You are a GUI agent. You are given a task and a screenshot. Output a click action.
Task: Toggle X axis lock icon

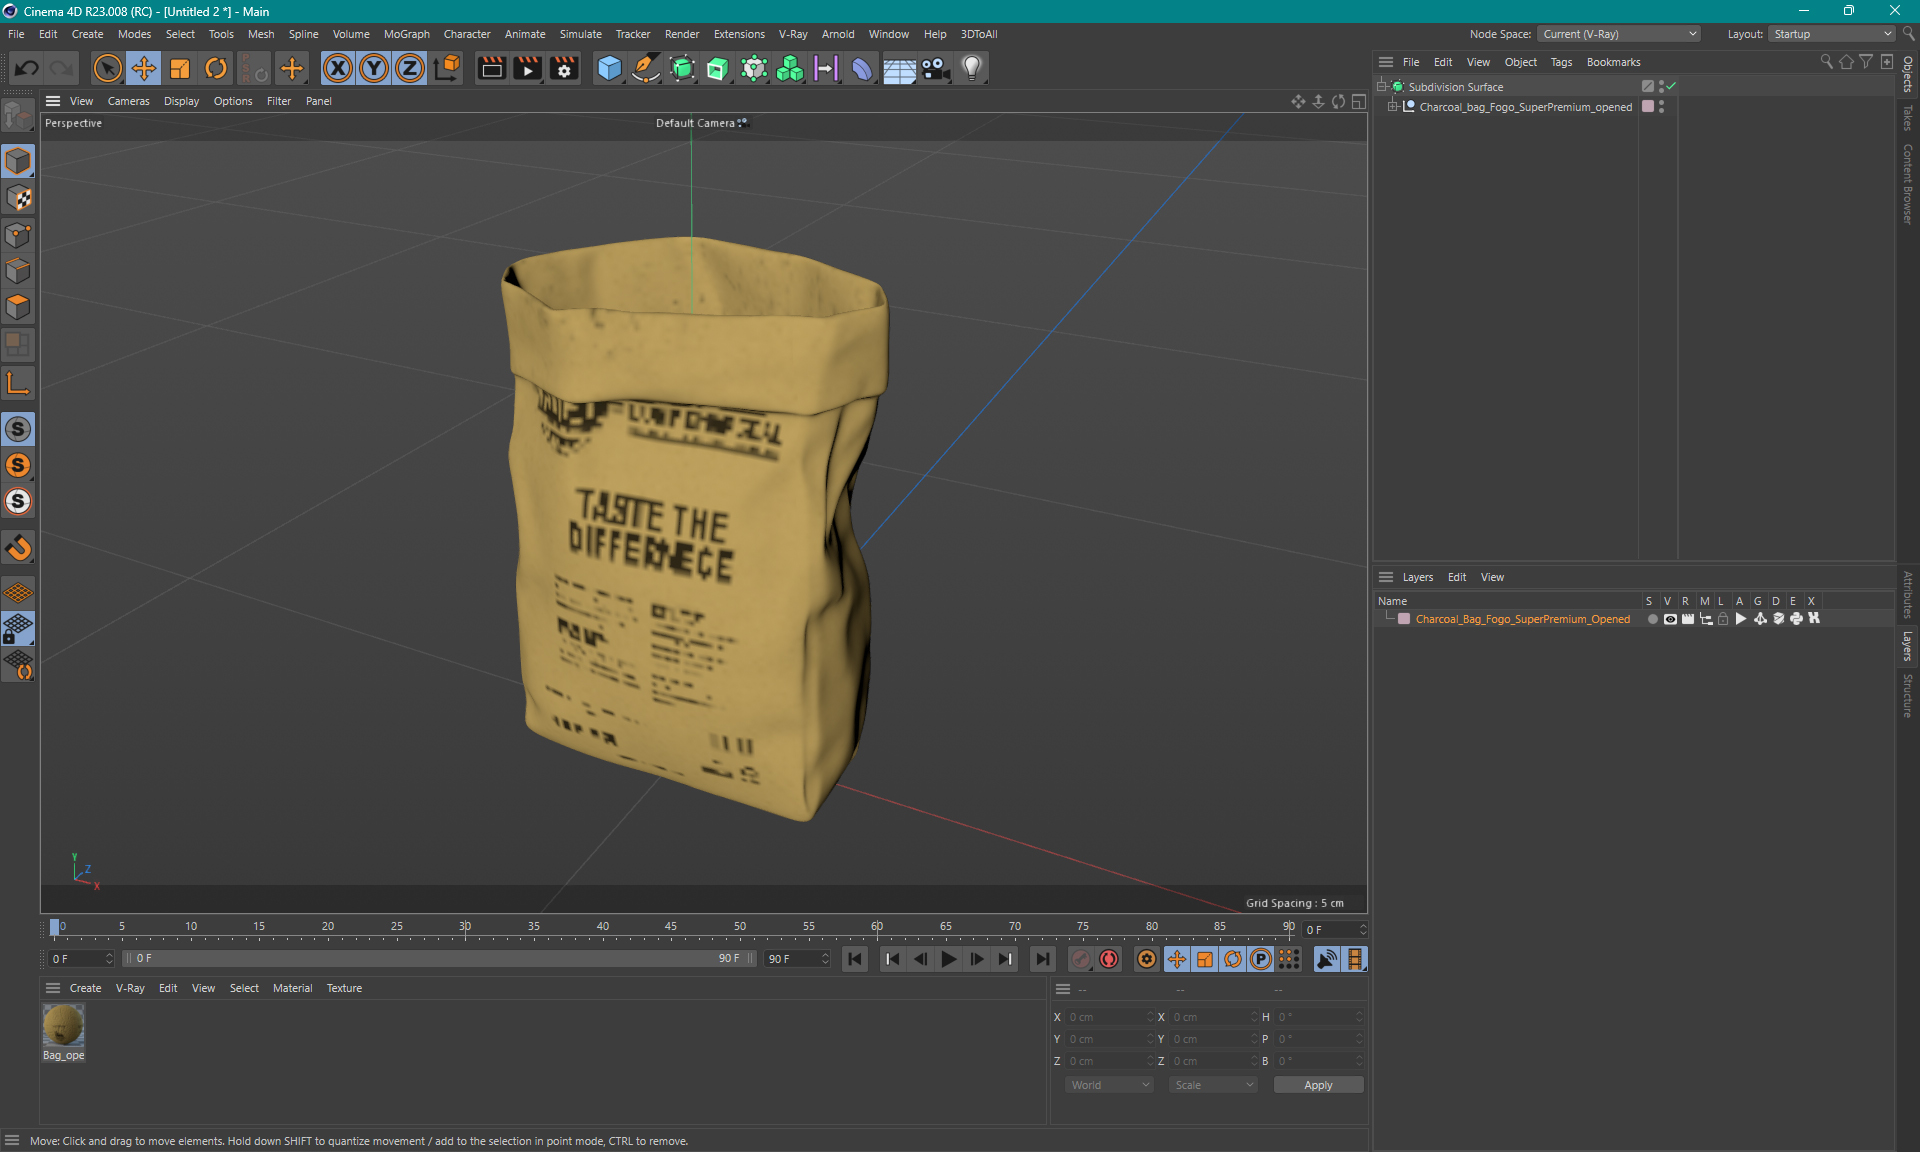pos(338,68)
